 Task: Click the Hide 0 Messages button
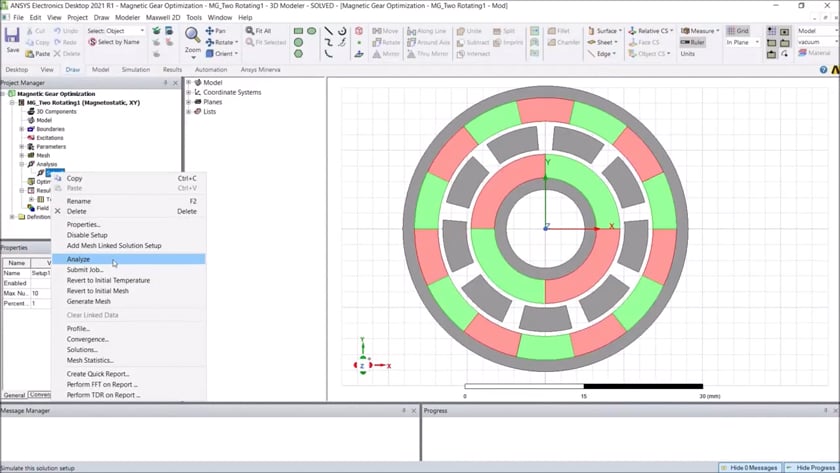749,468
